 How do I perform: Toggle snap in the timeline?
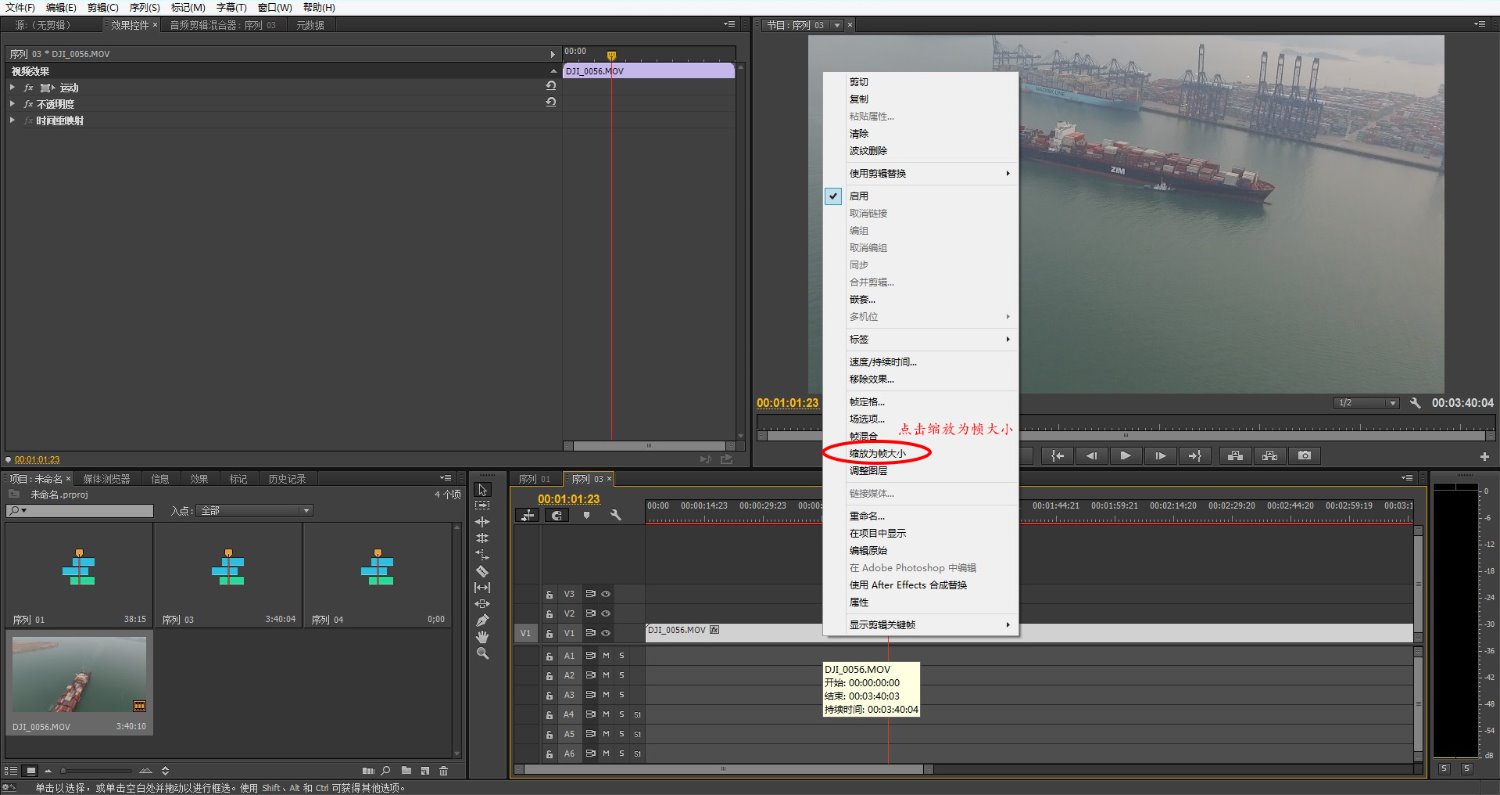(556, 515)
